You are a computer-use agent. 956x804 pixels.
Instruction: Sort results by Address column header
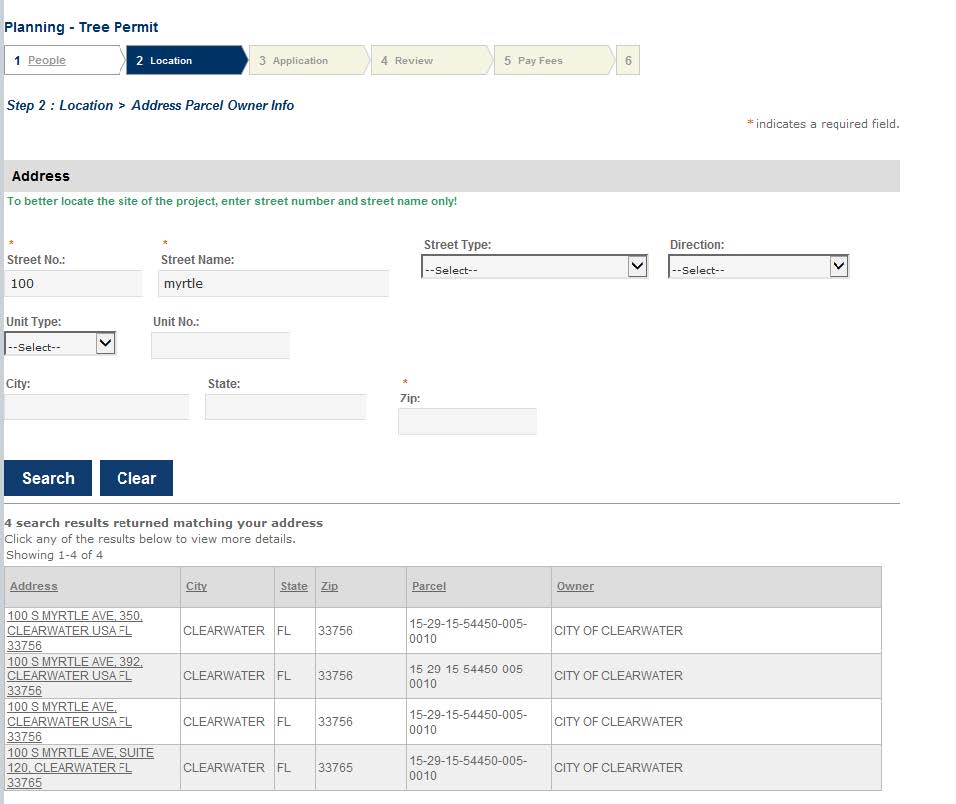pos(34,586)
